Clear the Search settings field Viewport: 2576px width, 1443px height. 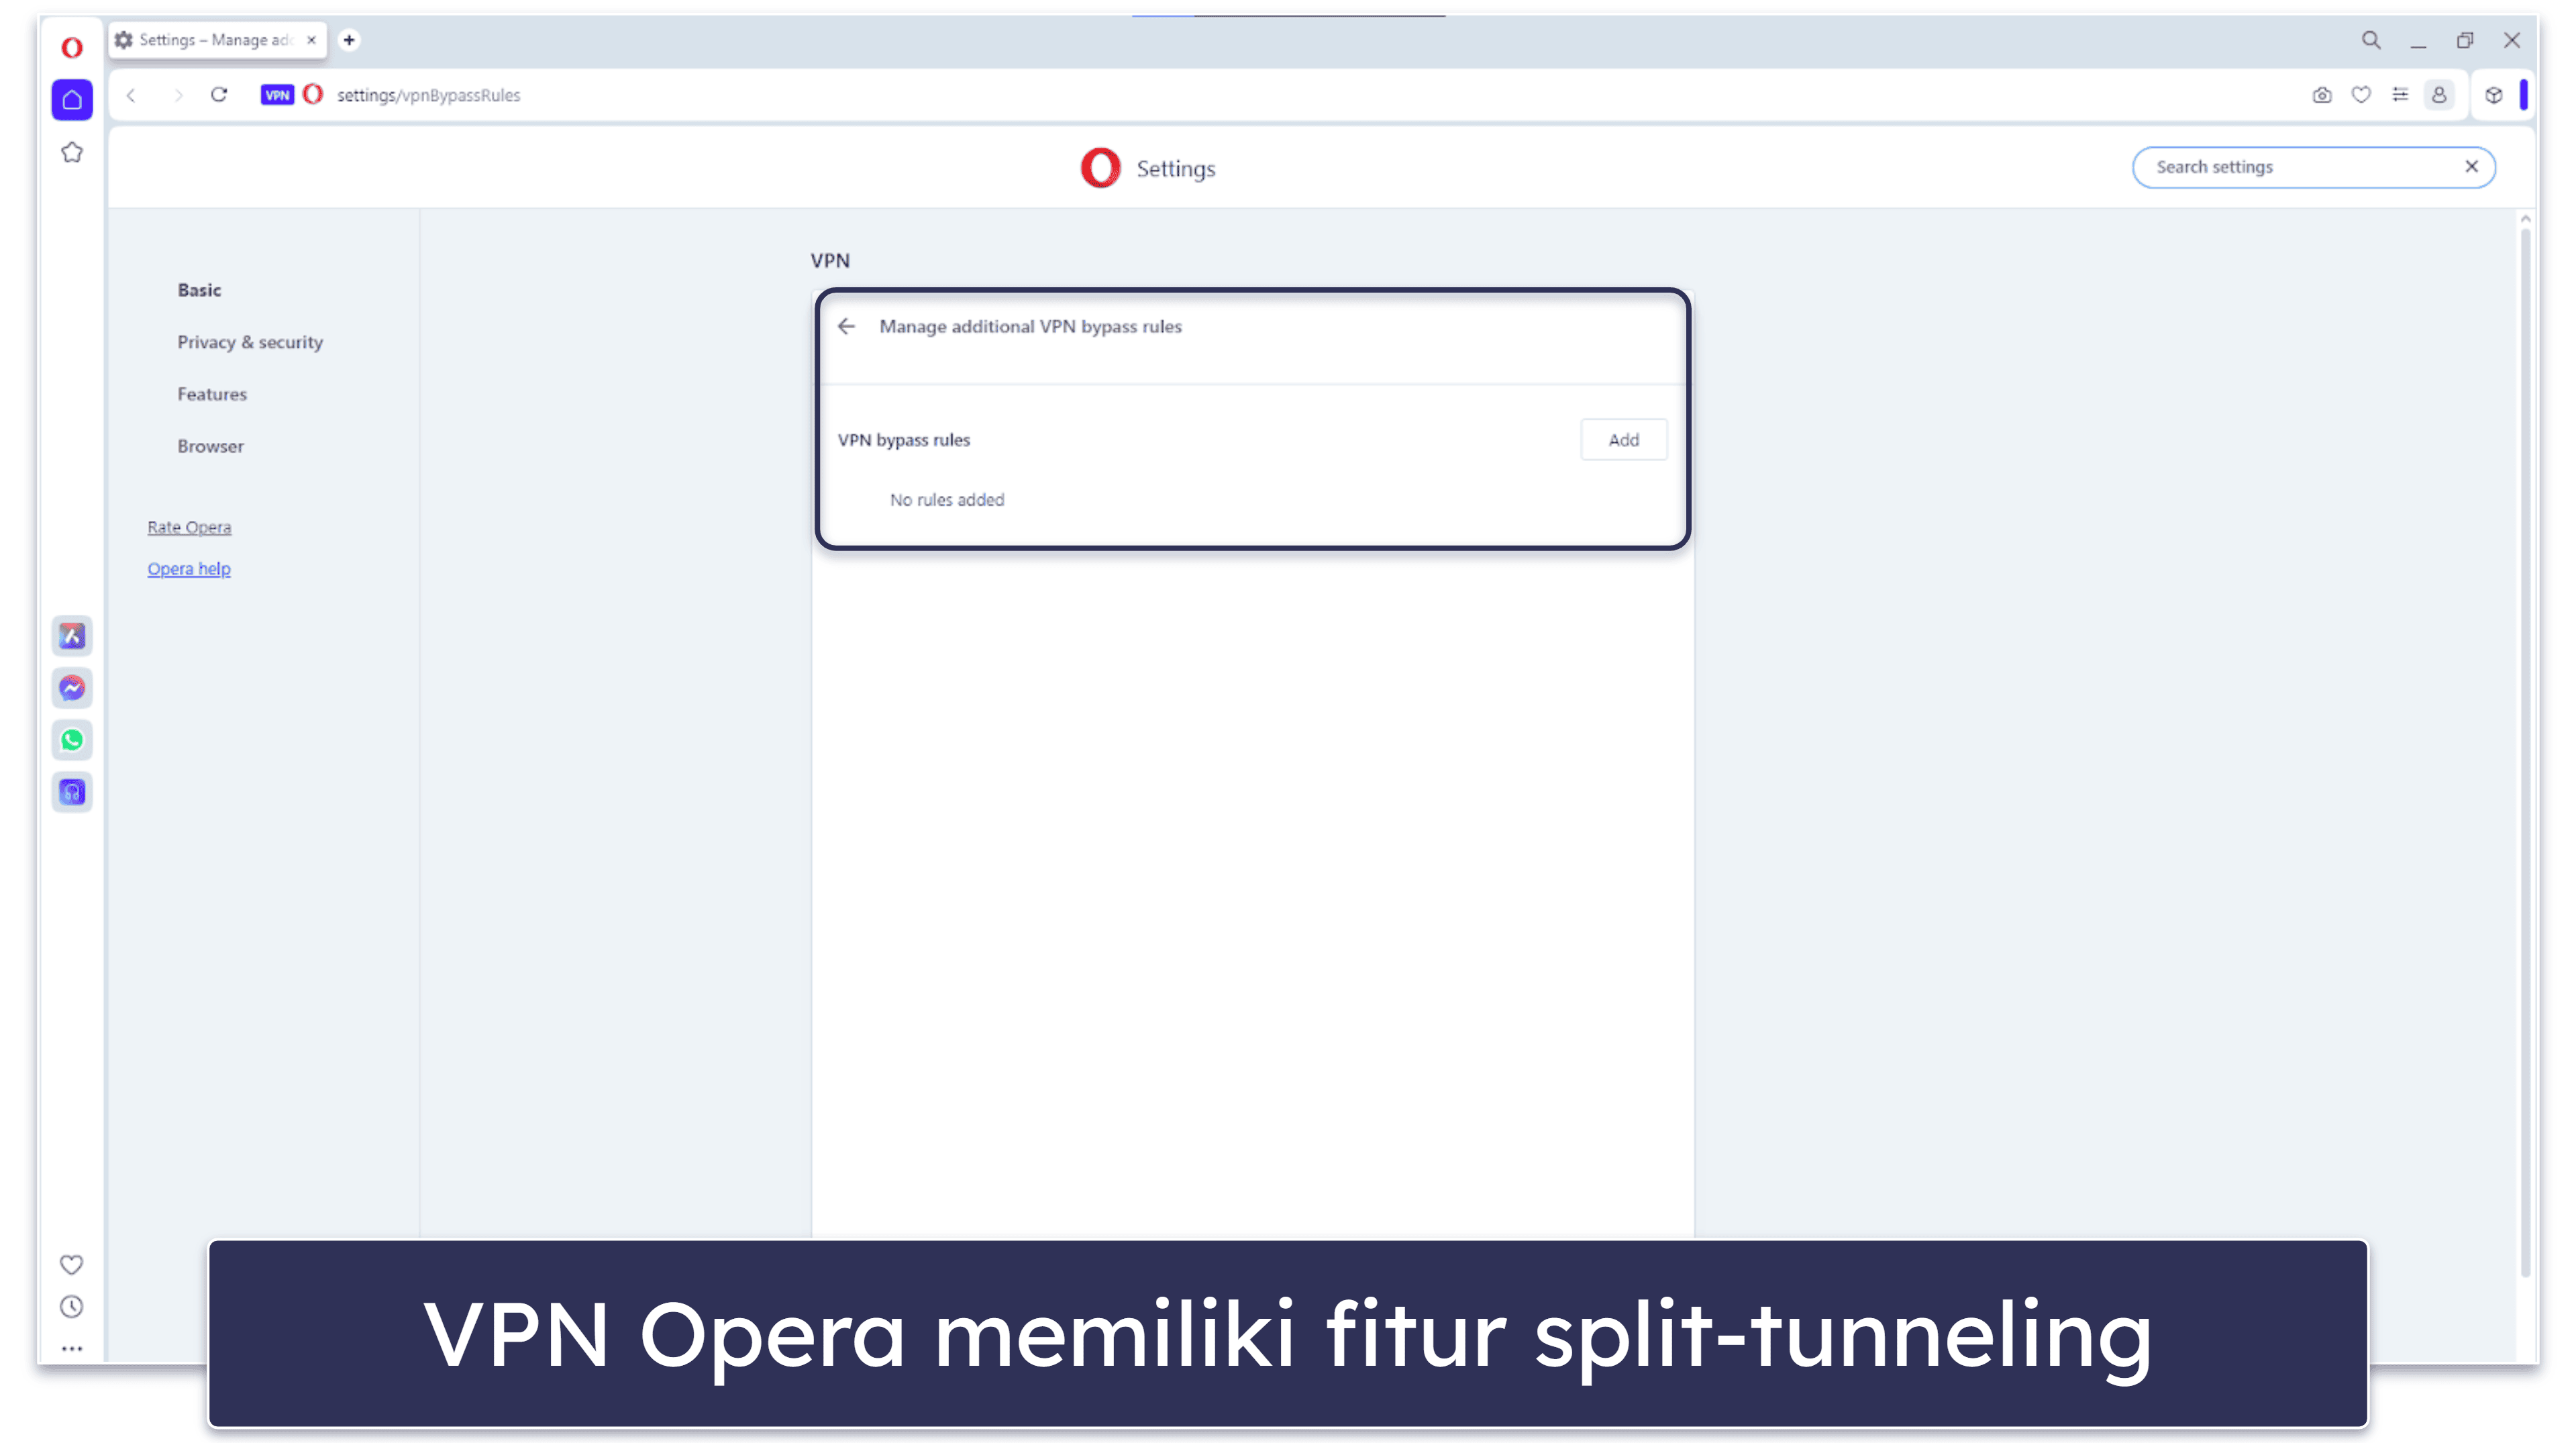click(x=2471, y=167)
